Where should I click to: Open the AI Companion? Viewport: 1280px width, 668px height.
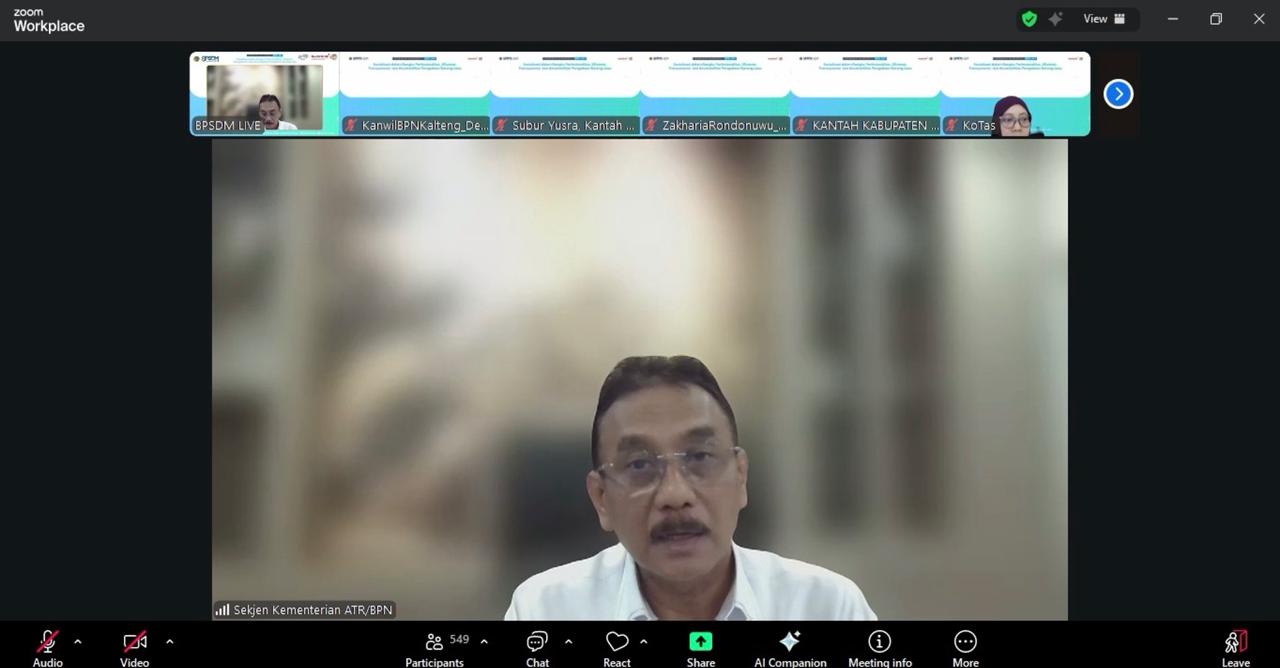(x=790, y=645)
